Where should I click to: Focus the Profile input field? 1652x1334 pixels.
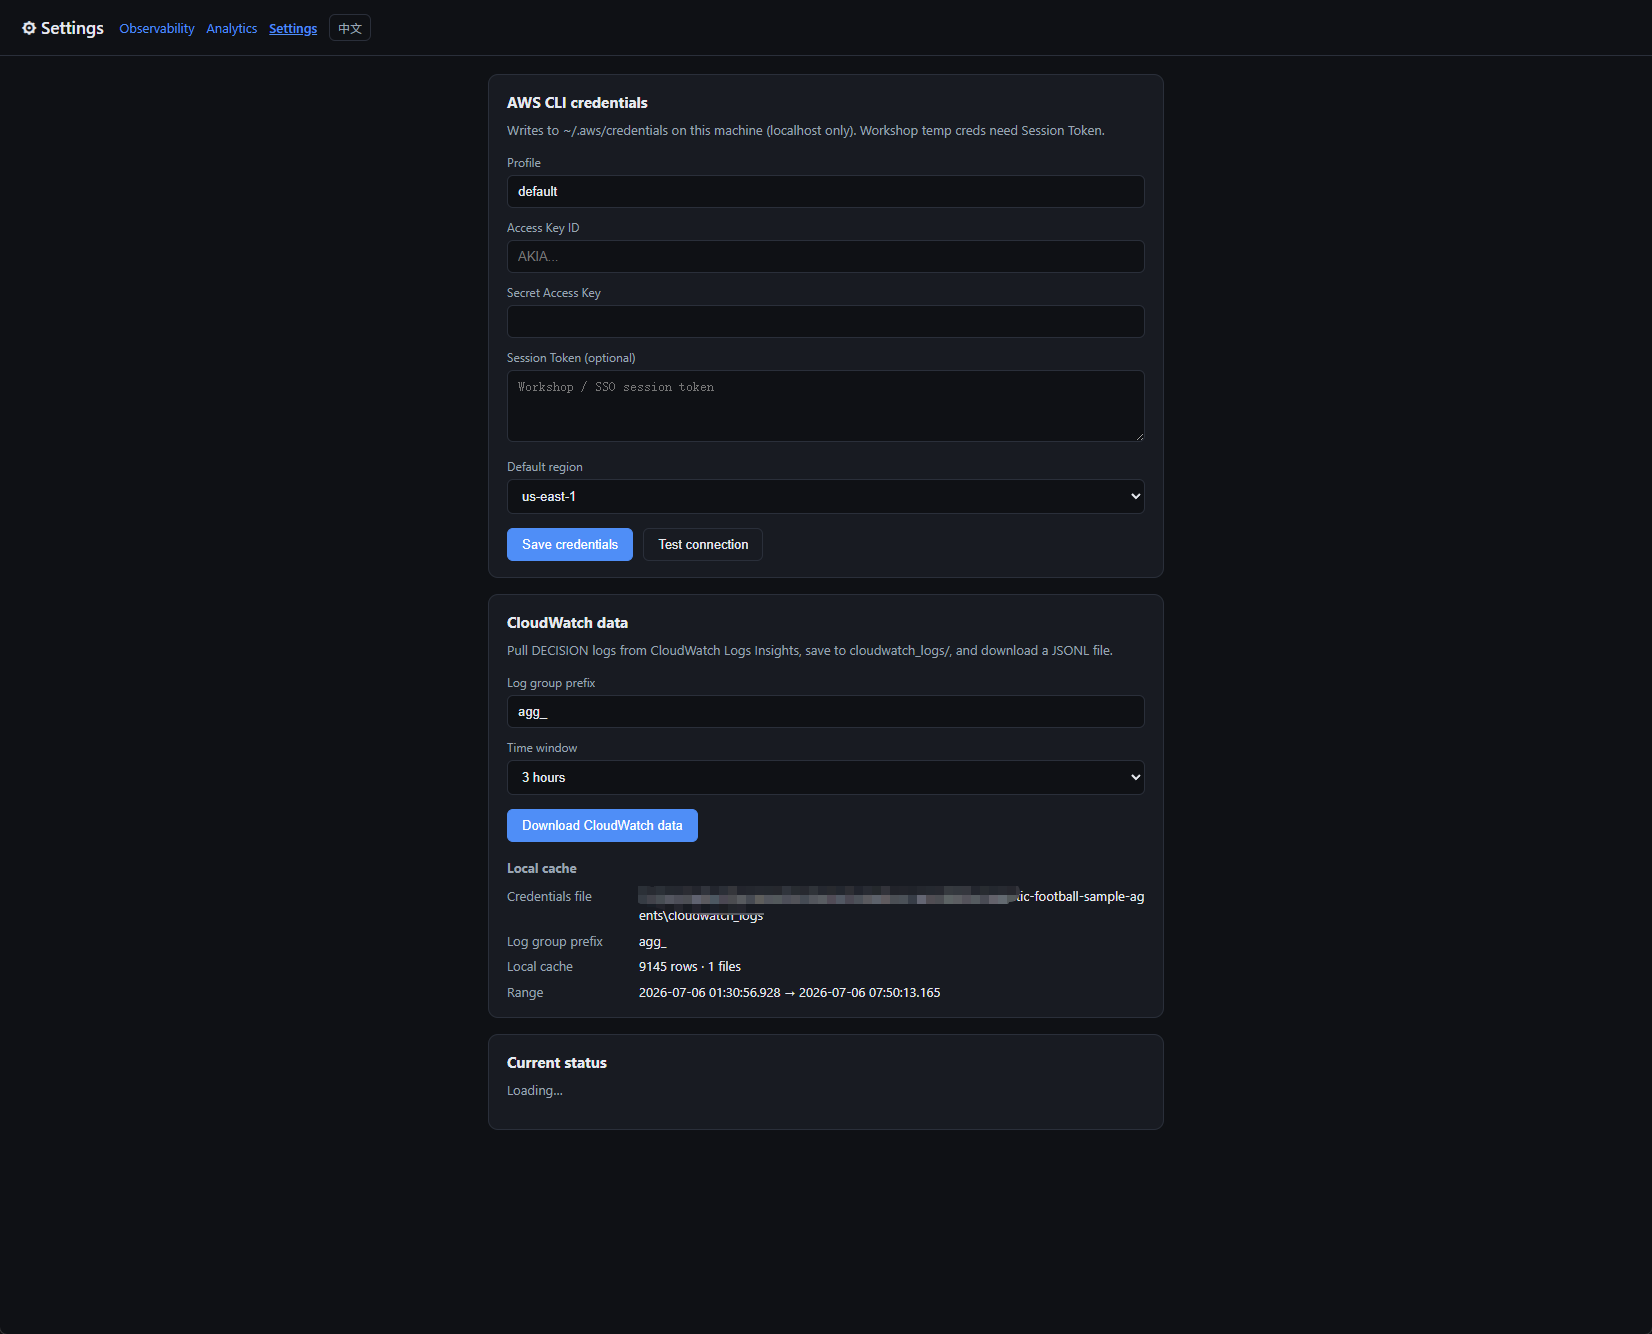coord(826,192)
